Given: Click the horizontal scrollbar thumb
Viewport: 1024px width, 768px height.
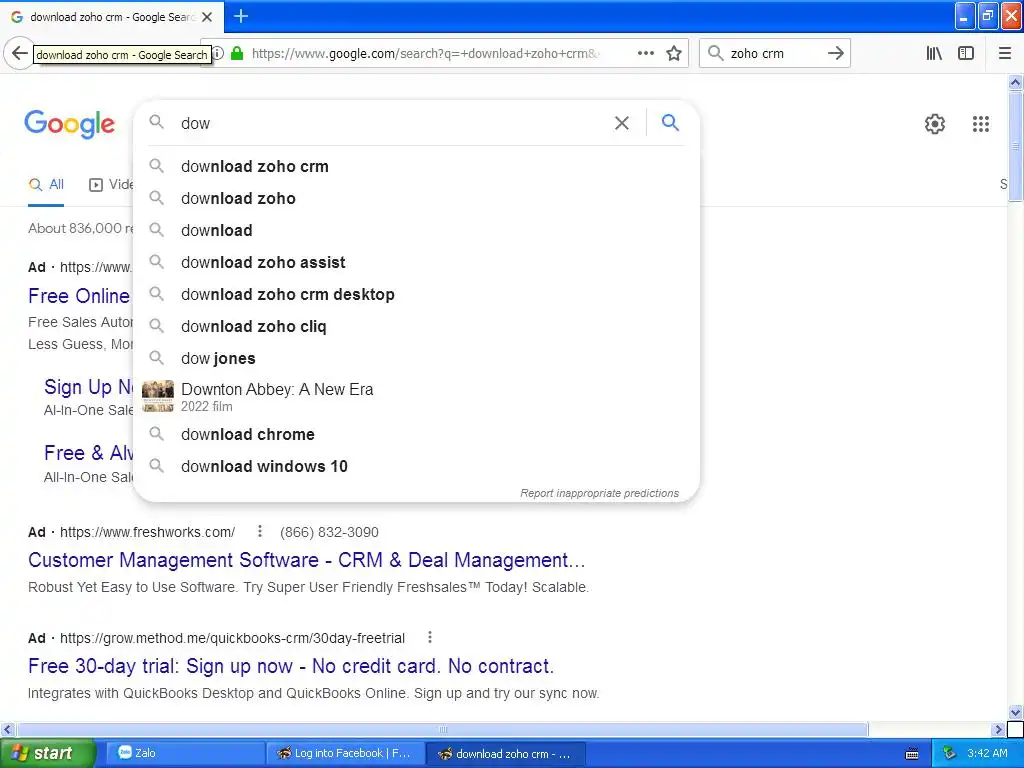Looking at the screenshot, I should (442, 729).
